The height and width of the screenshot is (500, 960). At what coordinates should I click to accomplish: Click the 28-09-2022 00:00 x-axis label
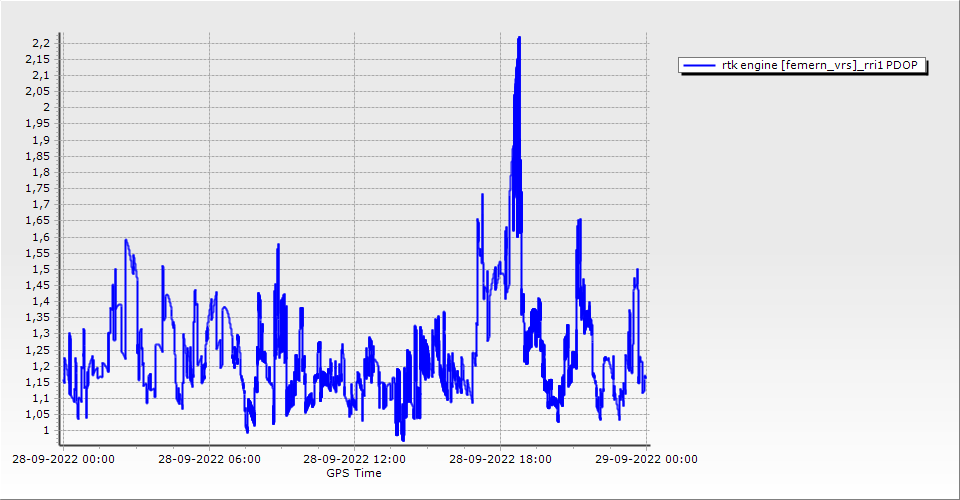(x=65, y=460)
